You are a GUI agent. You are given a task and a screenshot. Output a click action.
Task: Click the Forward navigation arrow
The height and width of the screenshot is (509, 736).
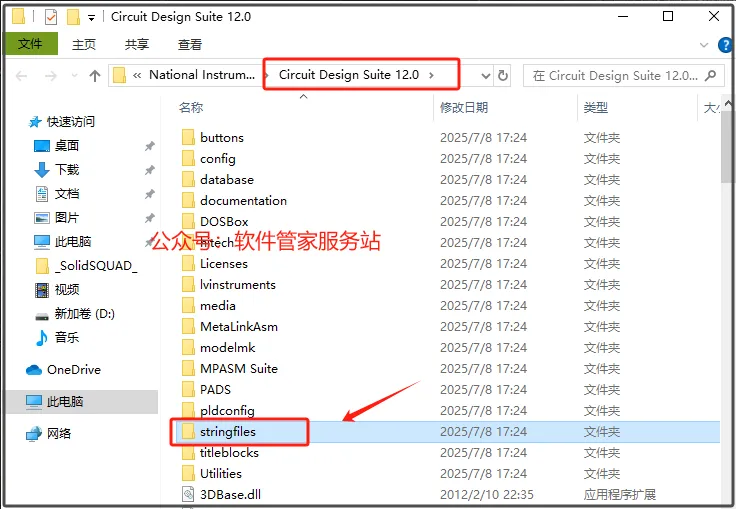50,76
